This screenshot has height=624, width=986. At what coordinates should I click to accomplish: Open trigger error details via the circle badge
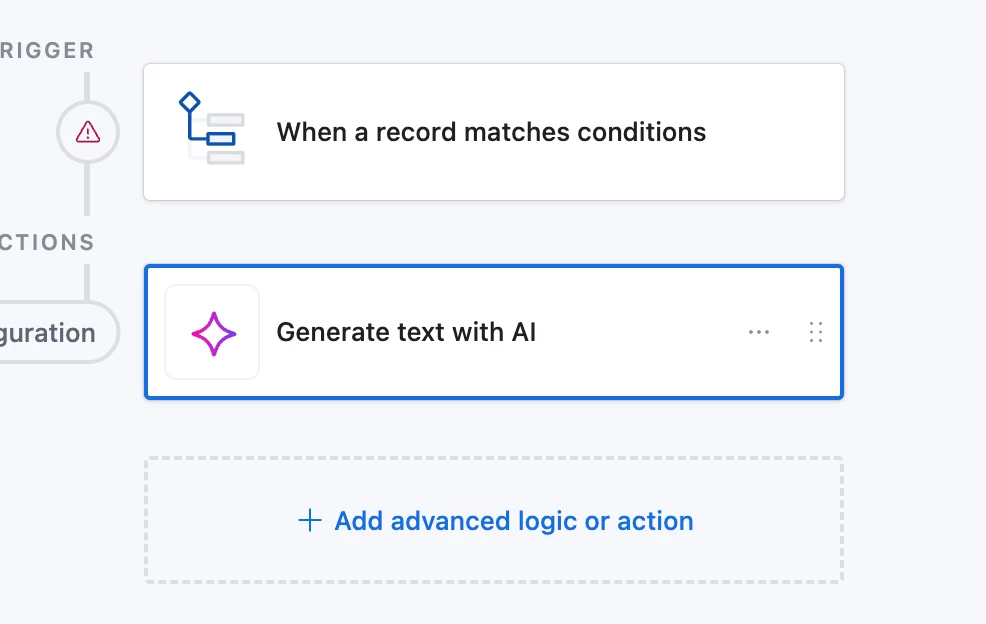tap(88, 132)
